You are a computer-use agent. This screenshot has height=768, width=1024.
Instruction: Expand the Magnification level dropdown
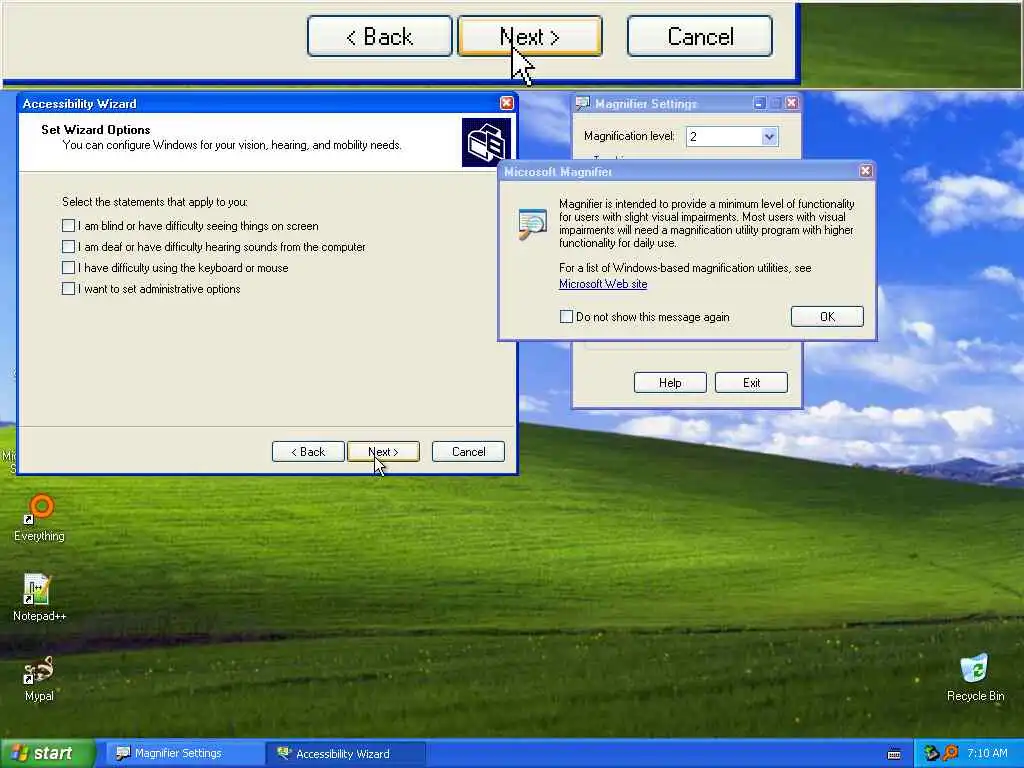769,136
